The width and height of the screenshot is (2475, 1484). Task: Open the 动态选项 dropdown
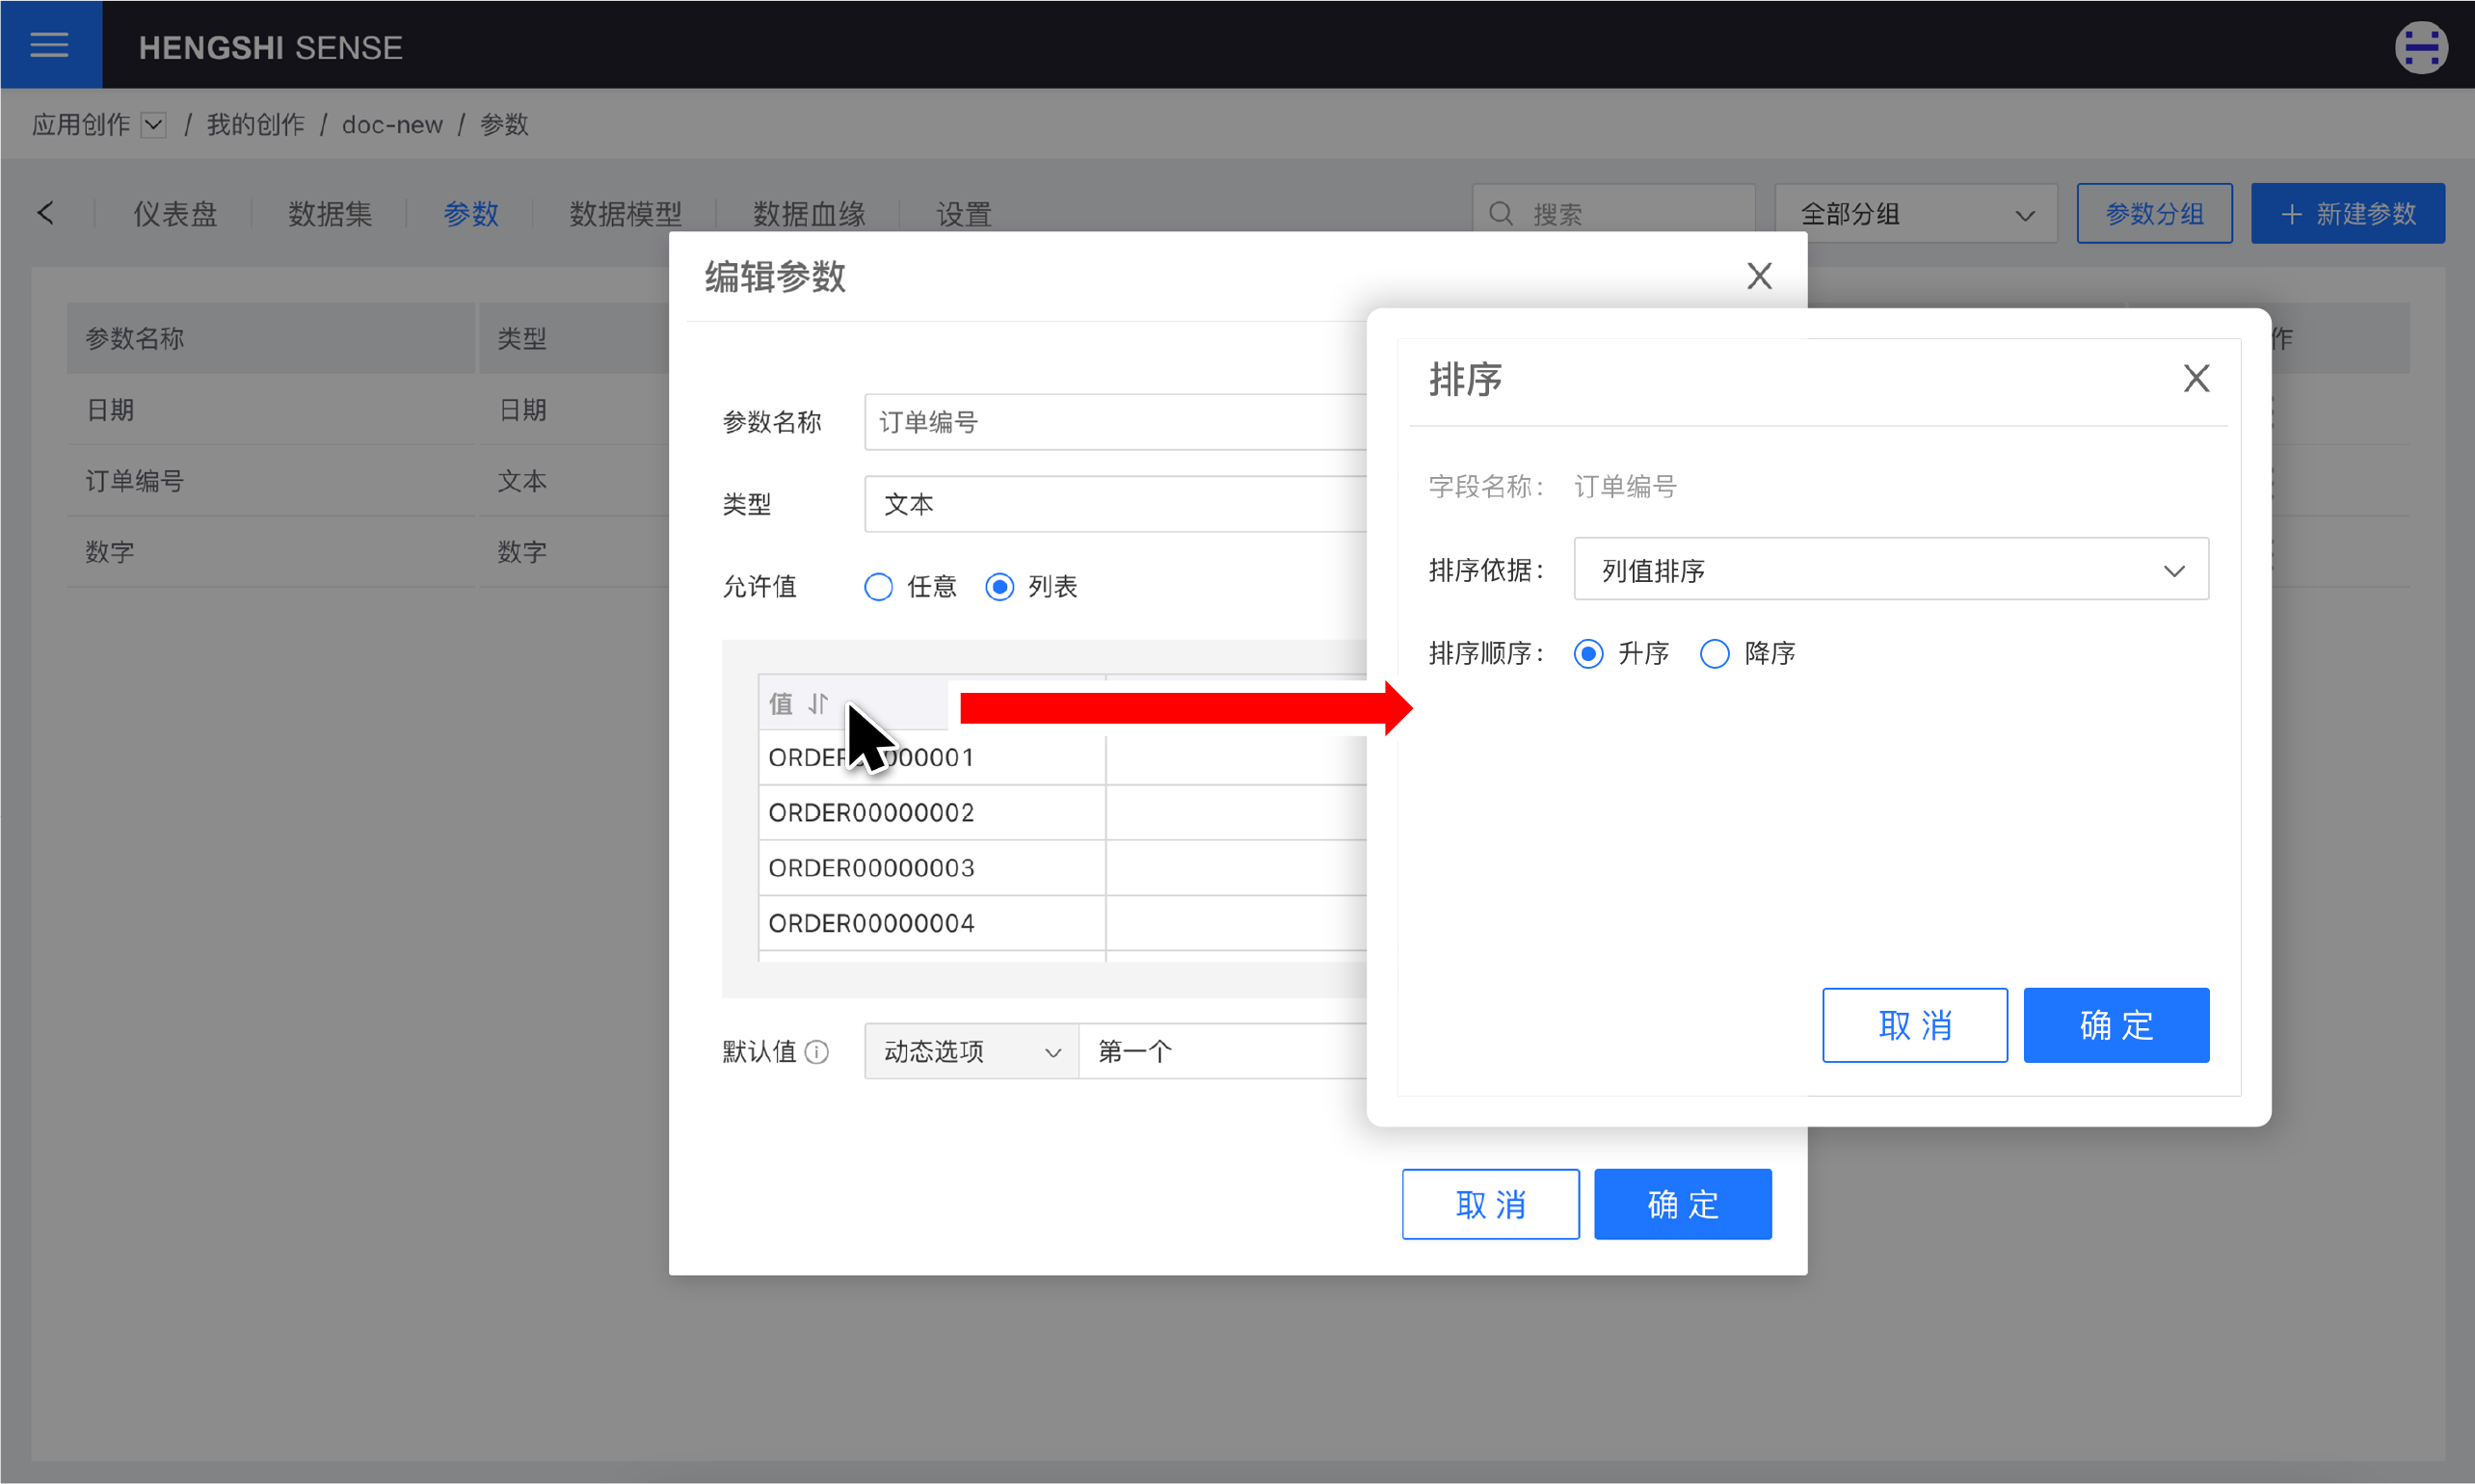(x=971, y=1052)
